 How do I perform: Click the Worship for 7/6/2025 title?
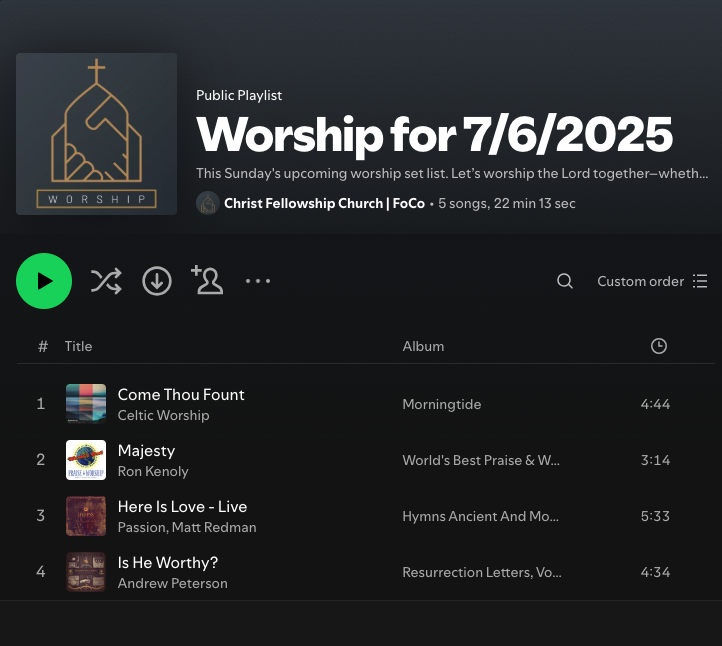pos(434,134)
